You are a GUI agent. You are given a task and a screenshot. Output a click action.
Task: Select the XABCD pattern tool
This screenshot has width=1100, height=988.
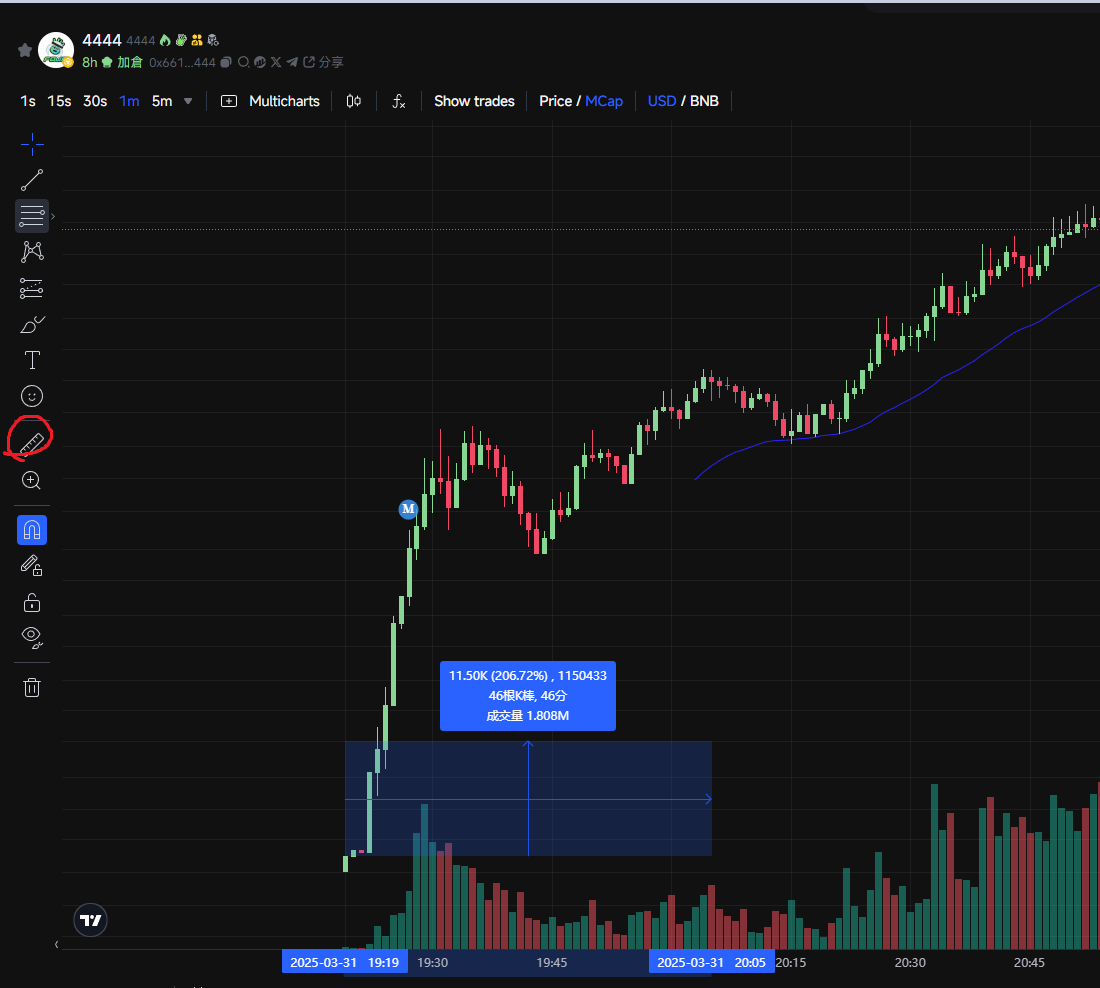click(32, 252)
